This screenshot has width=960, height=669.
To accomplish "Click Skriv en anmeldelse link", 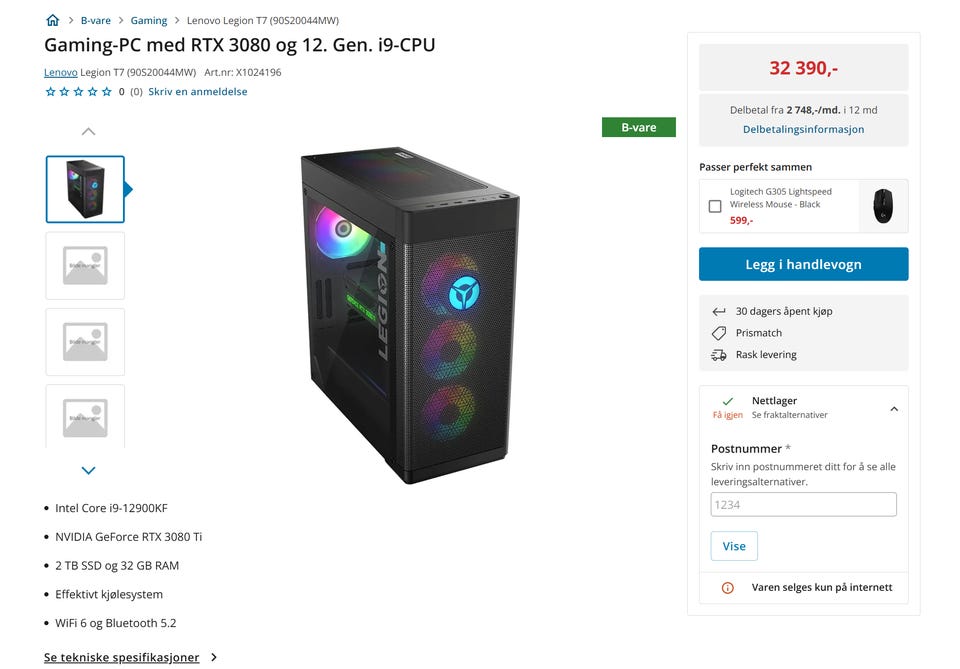I will point(198,92).
